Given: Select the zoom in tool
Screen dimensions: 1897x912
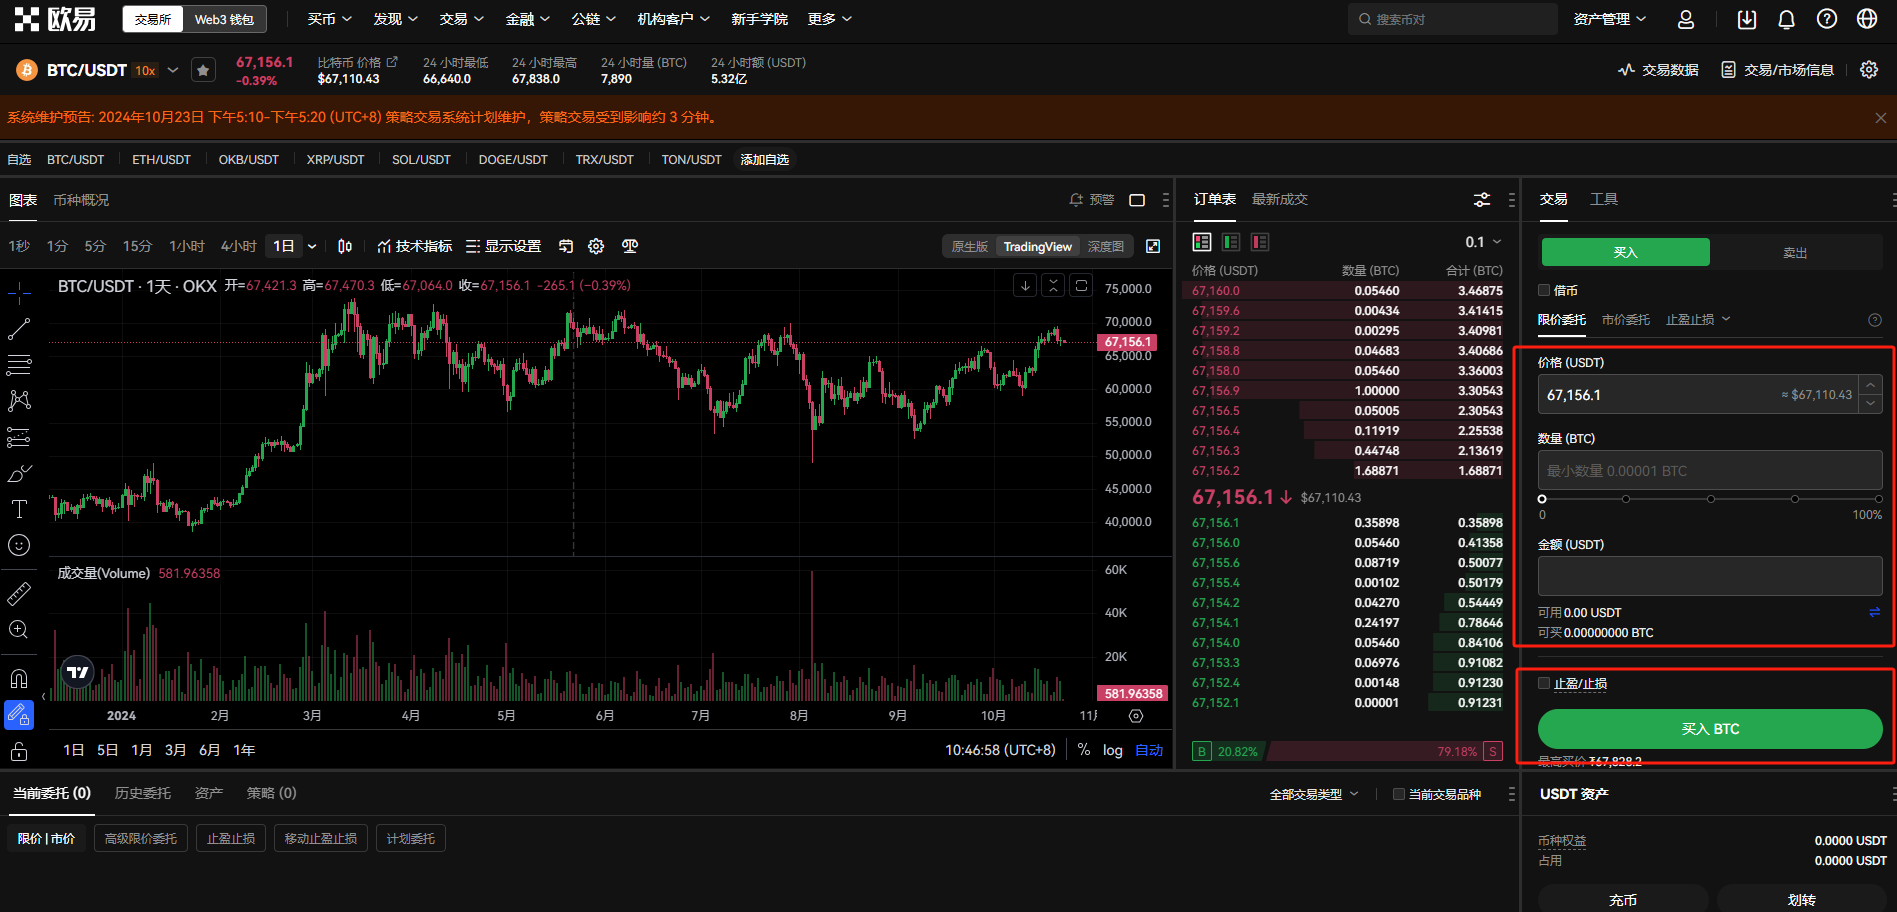Looking at the screenshot, I should (19, 630).
